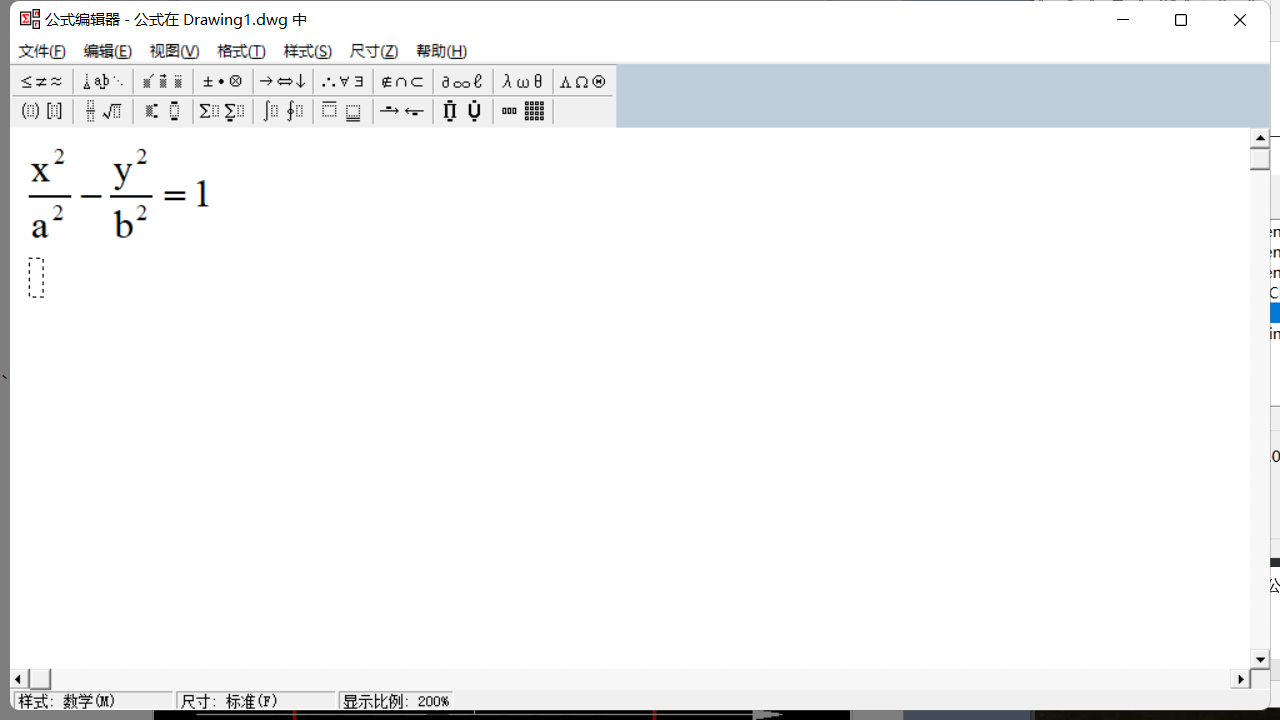Open the set theory symbols palette (∉∩⊂)
This screenshot has width=1280, height=720.
coord(402,82)
